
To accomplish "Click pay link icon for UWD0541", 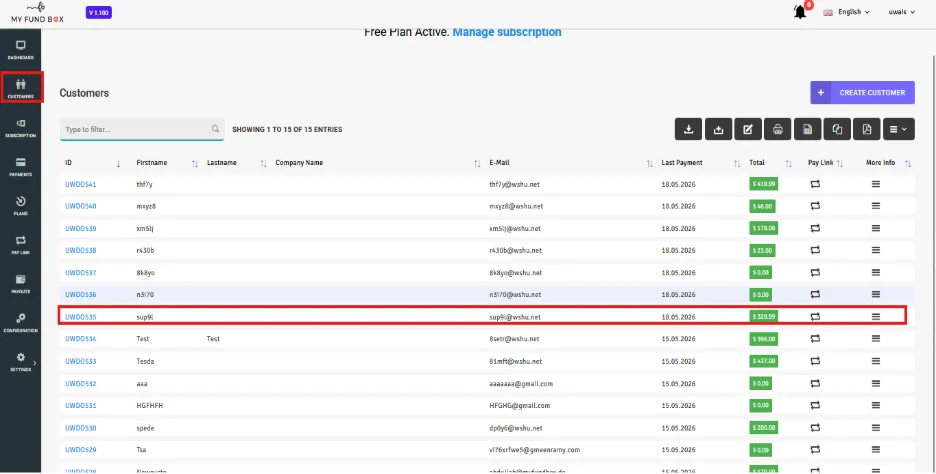I will pyautogui.click(x=815, y=184).
